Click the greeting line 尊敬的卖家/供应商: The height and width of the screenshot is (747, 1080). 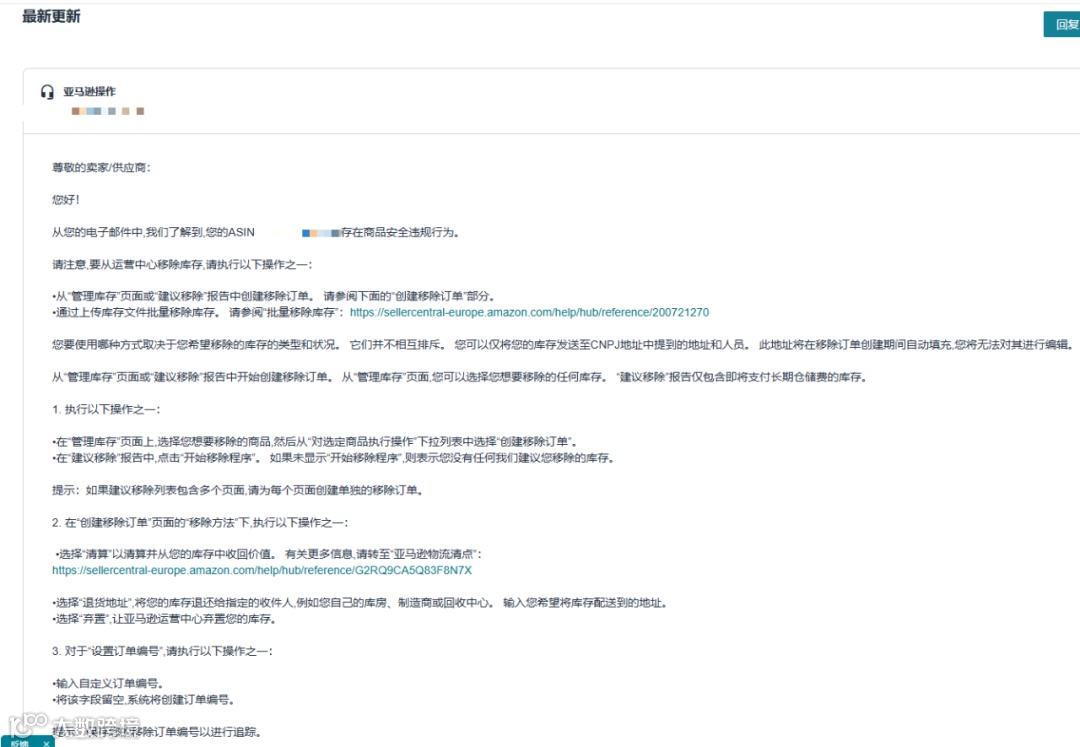[x=101, y=167]
